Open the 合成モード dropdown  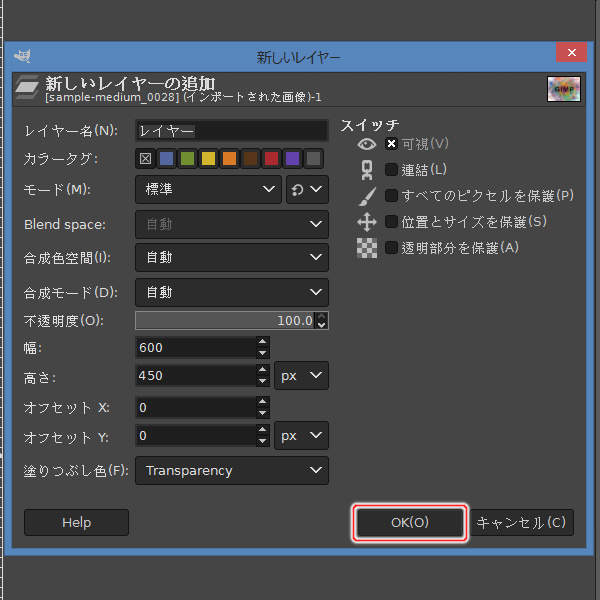point(232,292)
